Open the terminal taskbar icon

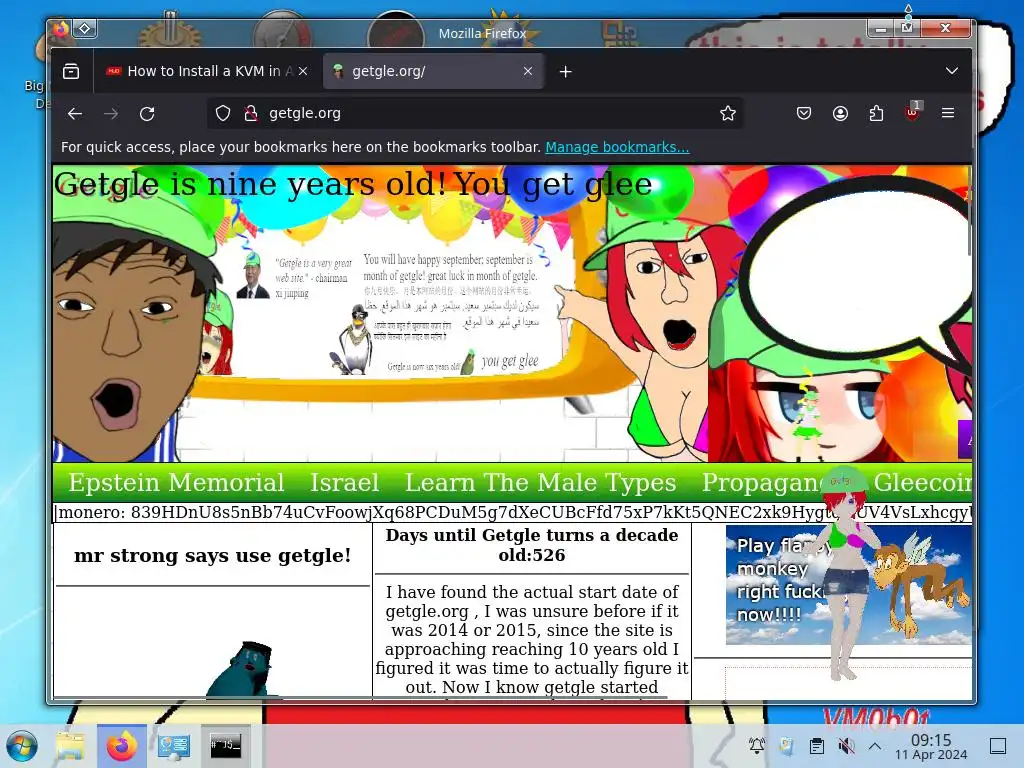click(225, 746)
